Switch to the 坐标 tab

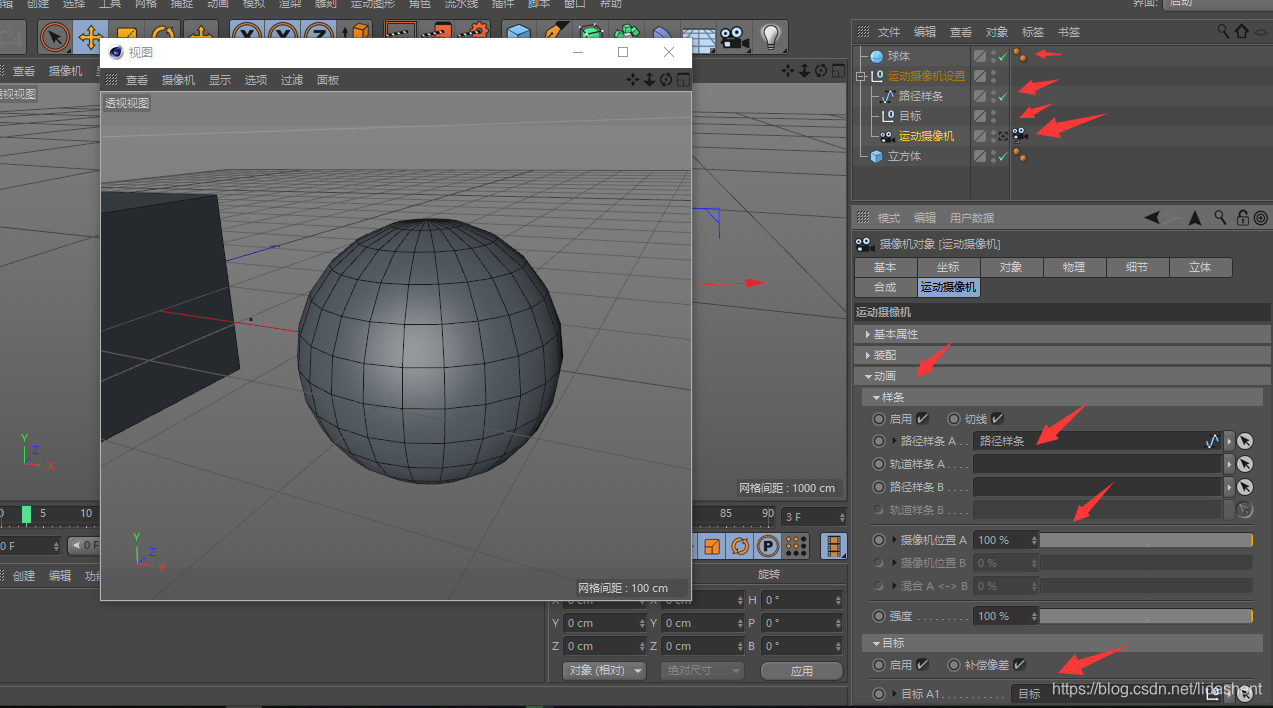[x=948, y=267]
